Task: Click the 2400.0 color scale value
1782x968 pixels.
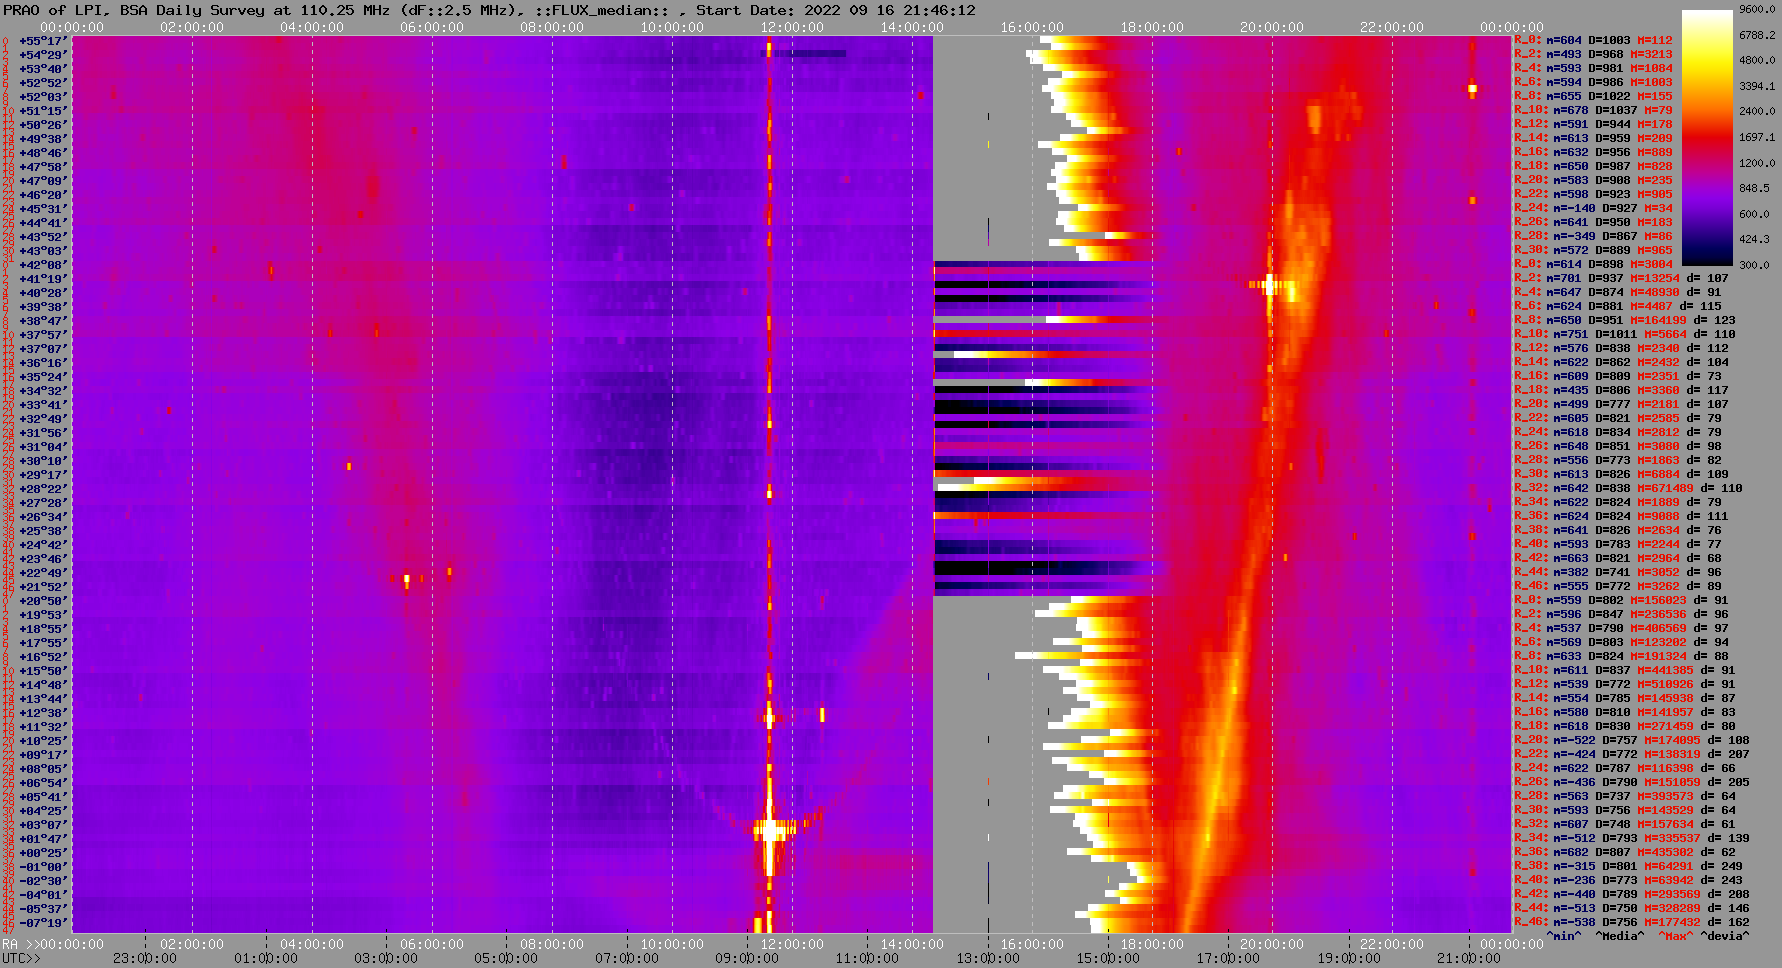Action: tap(1757, 111)
